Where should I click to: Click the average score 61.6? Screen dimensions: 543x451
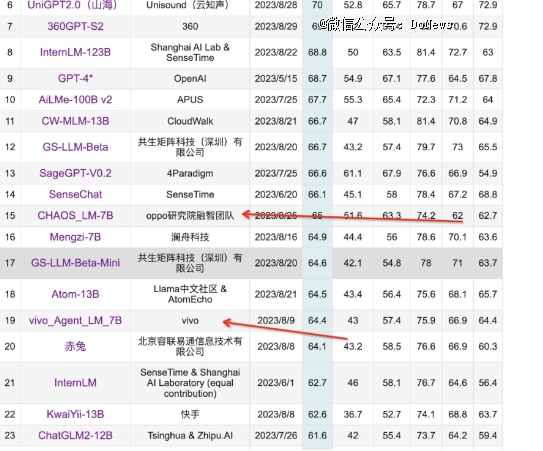coord(317,435)
